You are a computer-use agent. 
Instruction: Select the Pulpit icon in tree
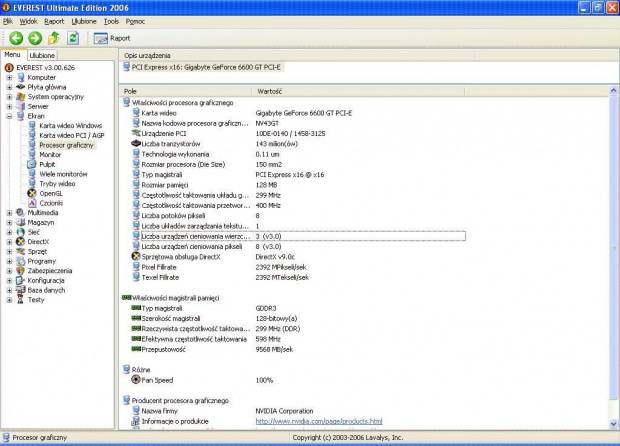tap(32, 164)
